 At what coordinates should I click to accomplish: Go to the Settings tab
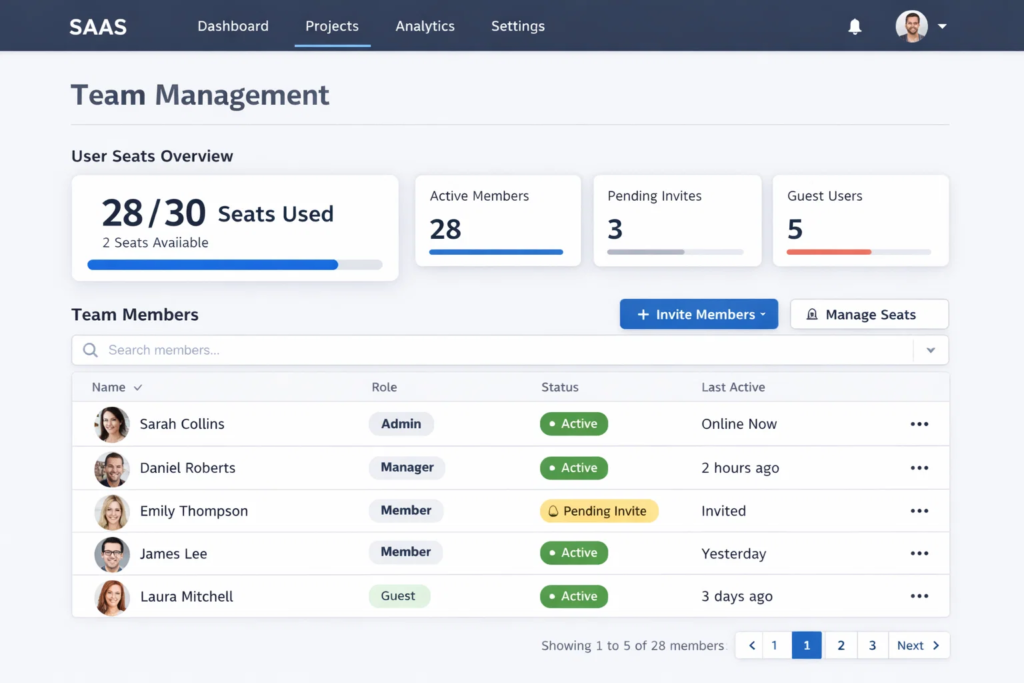click(518, 26)
